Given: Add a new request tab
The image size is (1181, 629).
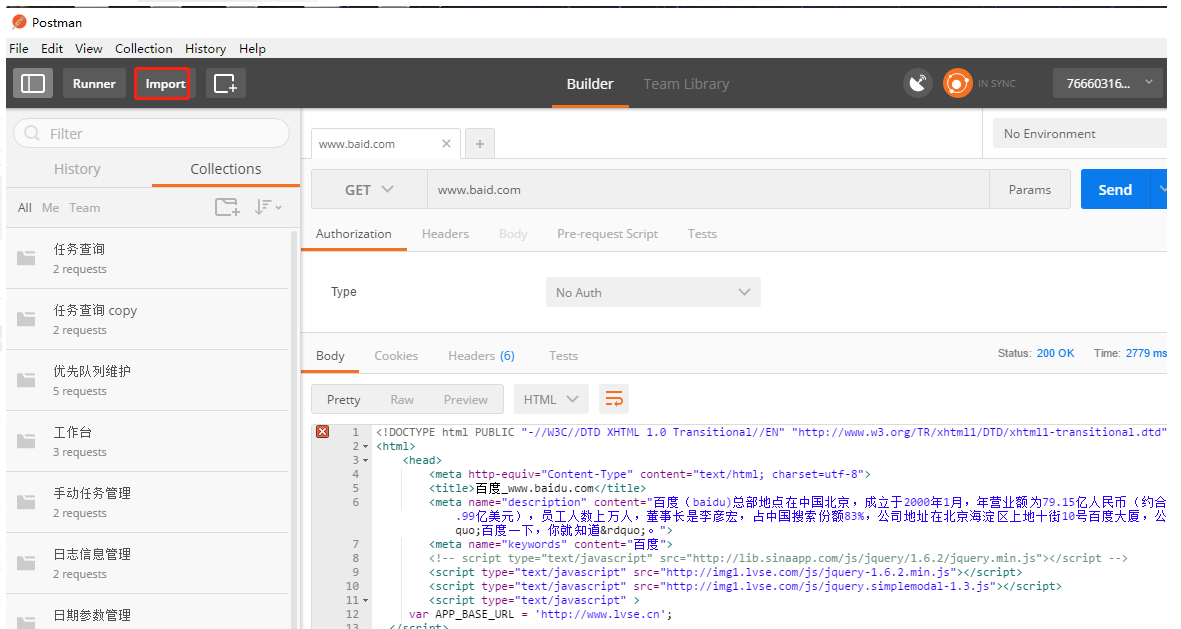Looking at the screenshot, I should [x=480, y=143].
